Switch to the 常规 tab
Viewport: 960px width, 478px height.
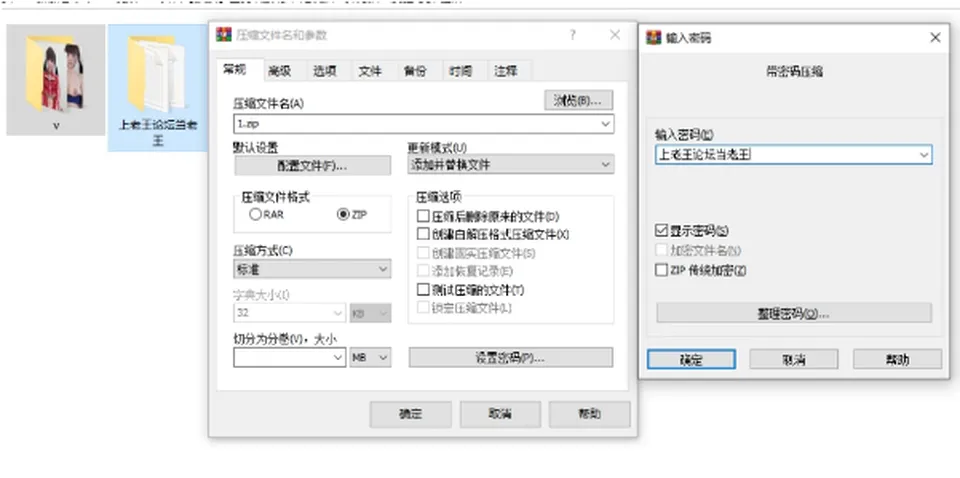234,70
